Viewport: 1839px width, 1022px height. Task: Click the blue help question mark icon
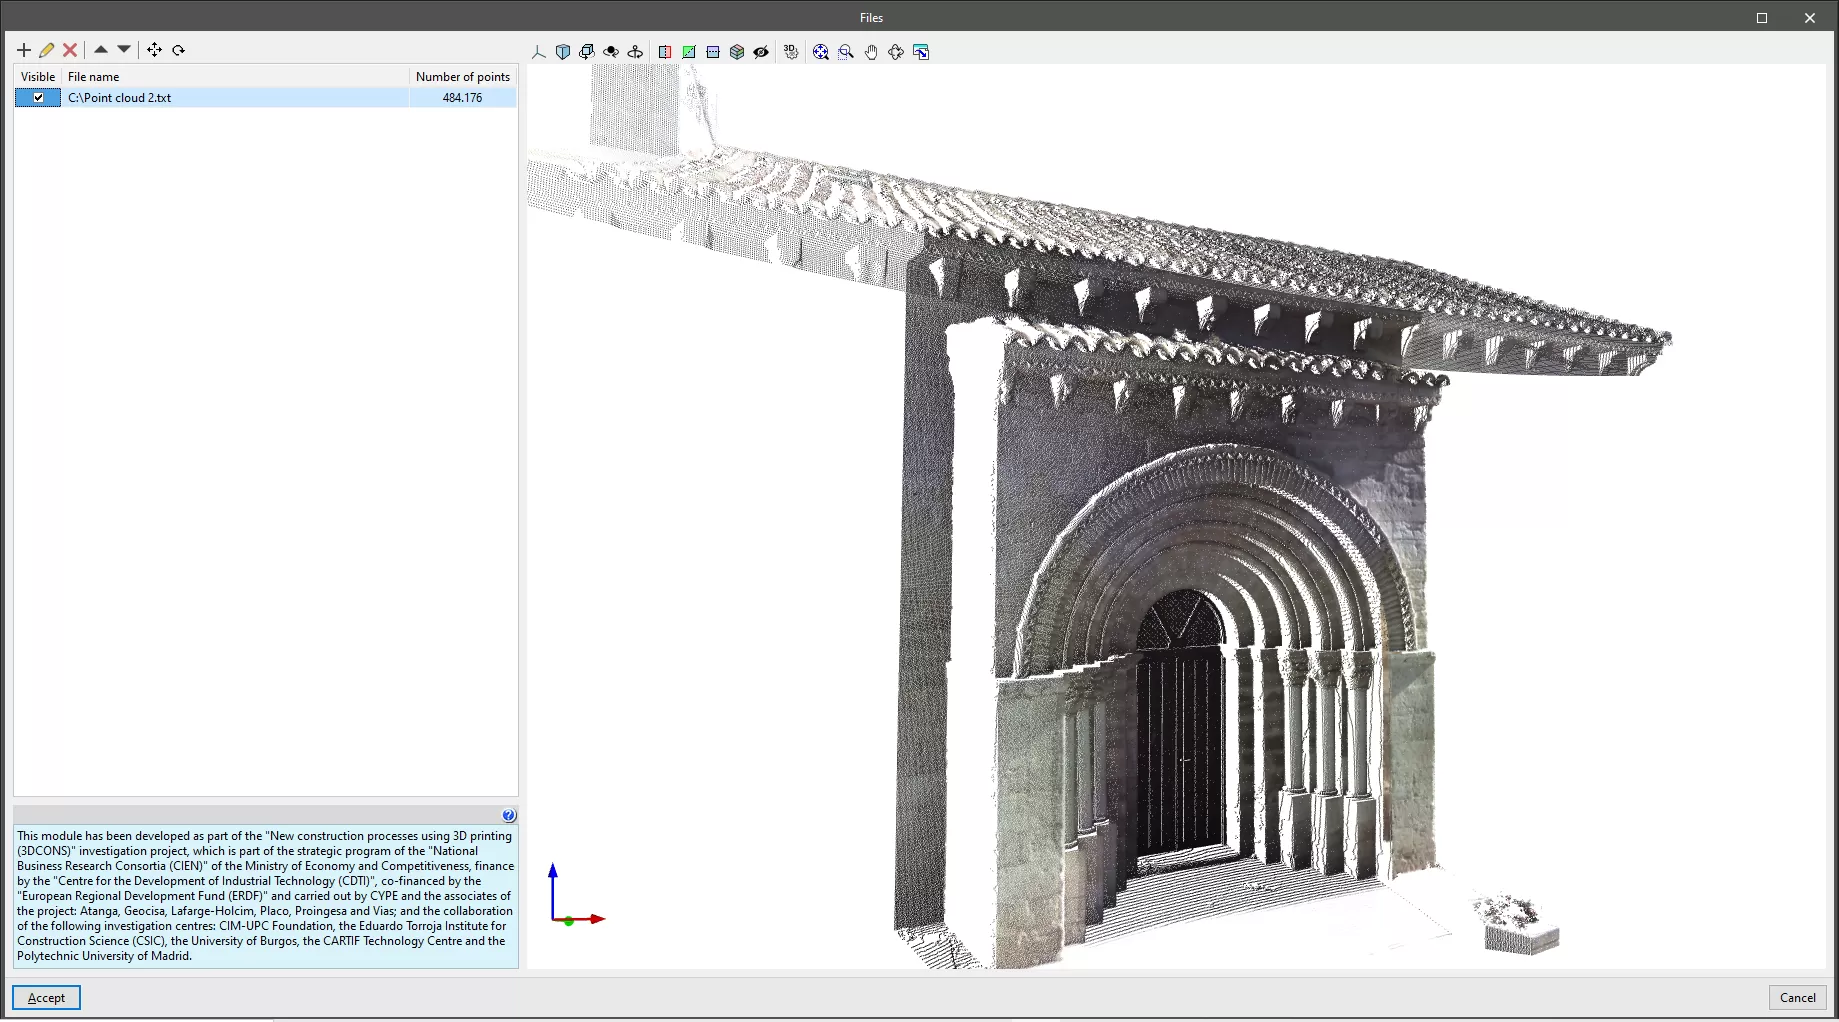509,816
